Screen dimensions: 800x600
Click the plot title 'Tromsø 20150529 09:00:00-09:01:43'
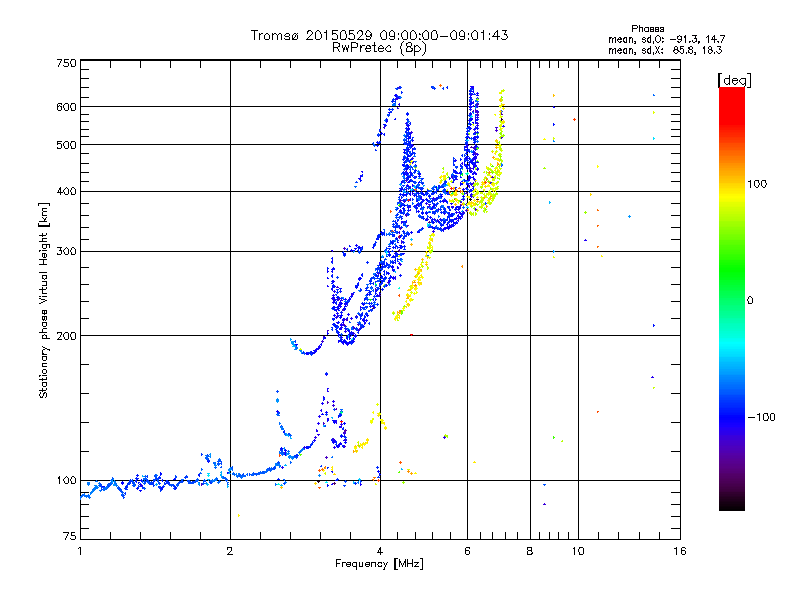coord(379,35)
